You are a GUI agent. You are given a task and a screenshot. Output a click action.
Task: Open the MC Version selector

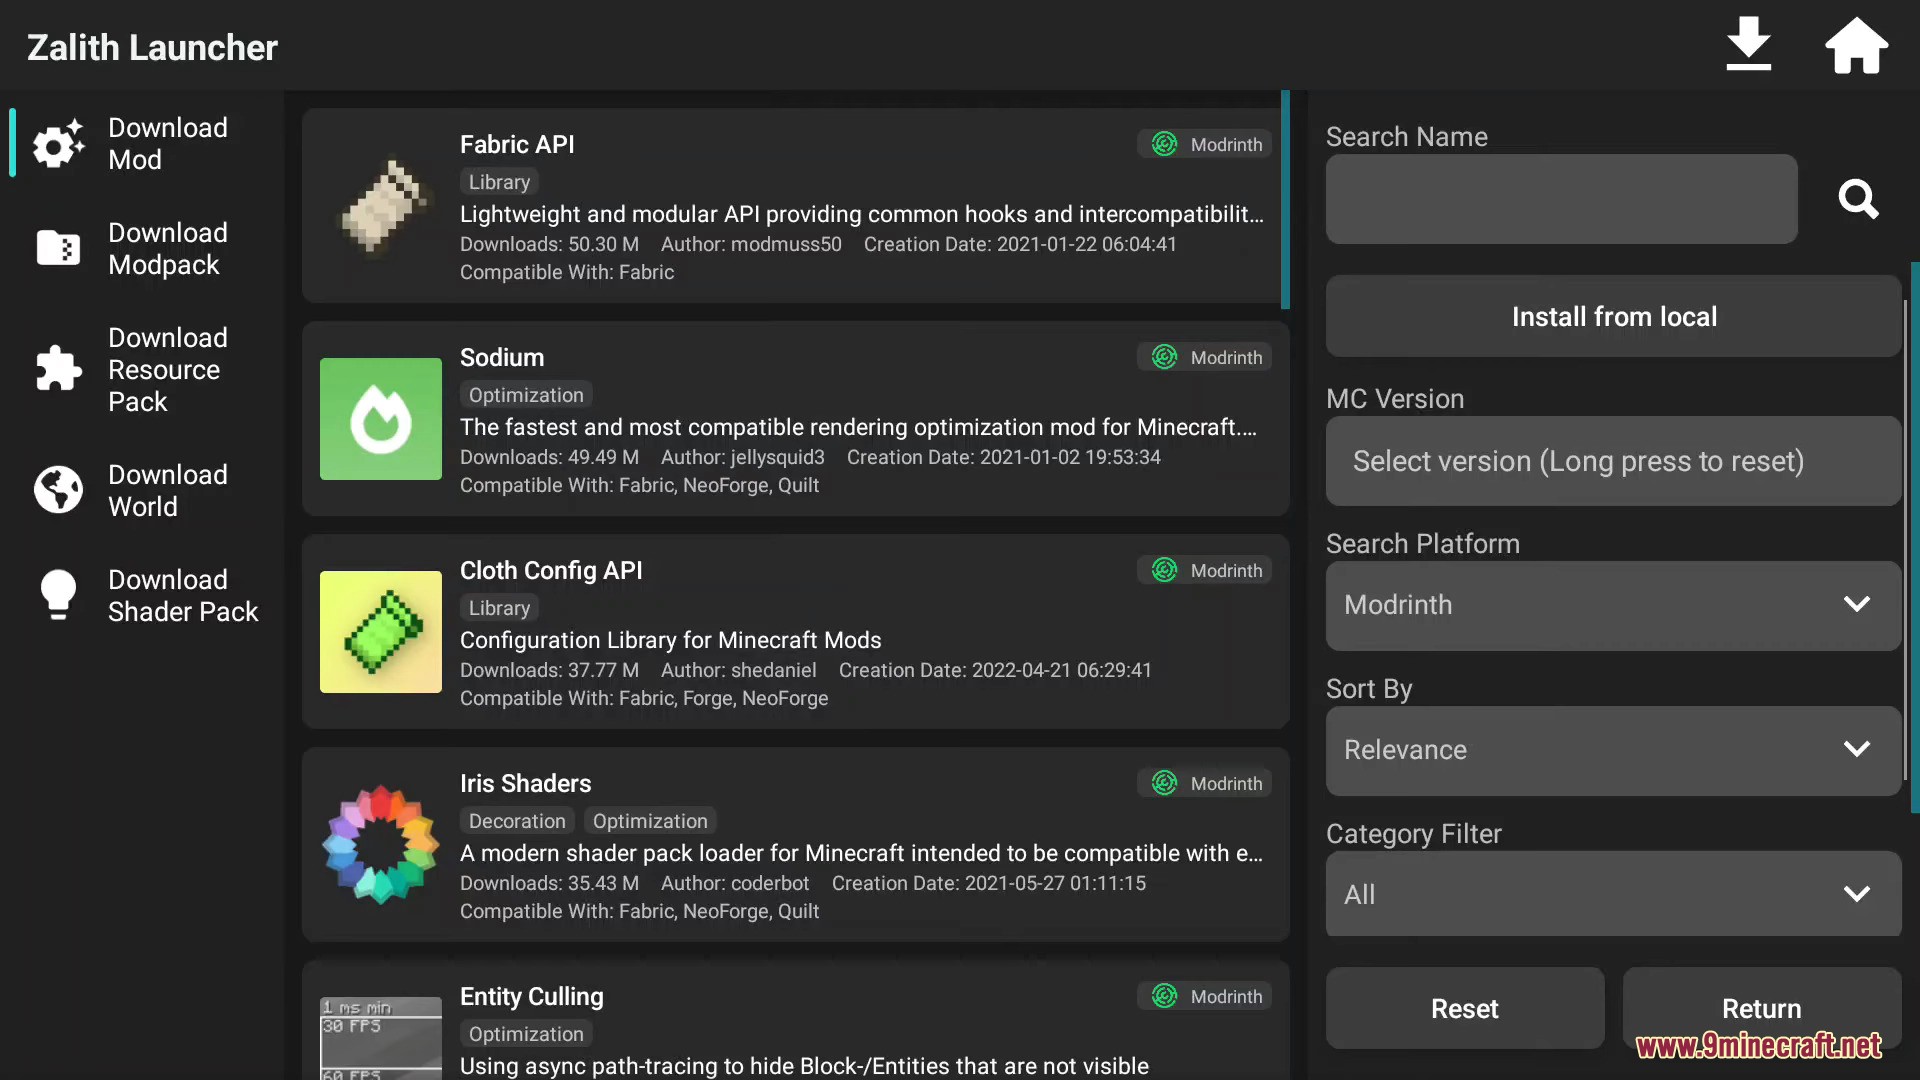click(x=1613, y=461)
